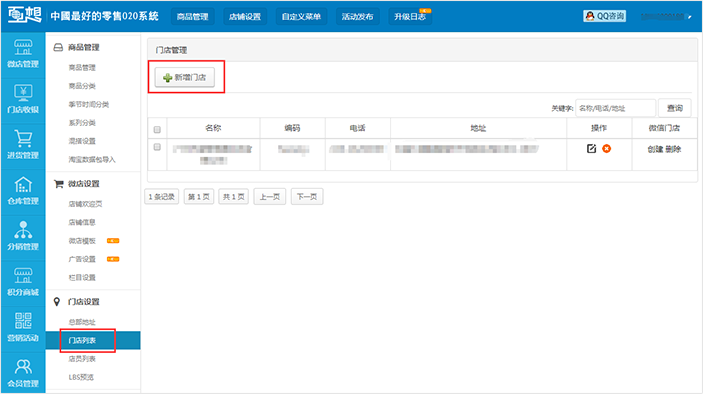Screen dimensions: 703x394
Task: Select 店员列表 in side menu
Action: point(82,359)
